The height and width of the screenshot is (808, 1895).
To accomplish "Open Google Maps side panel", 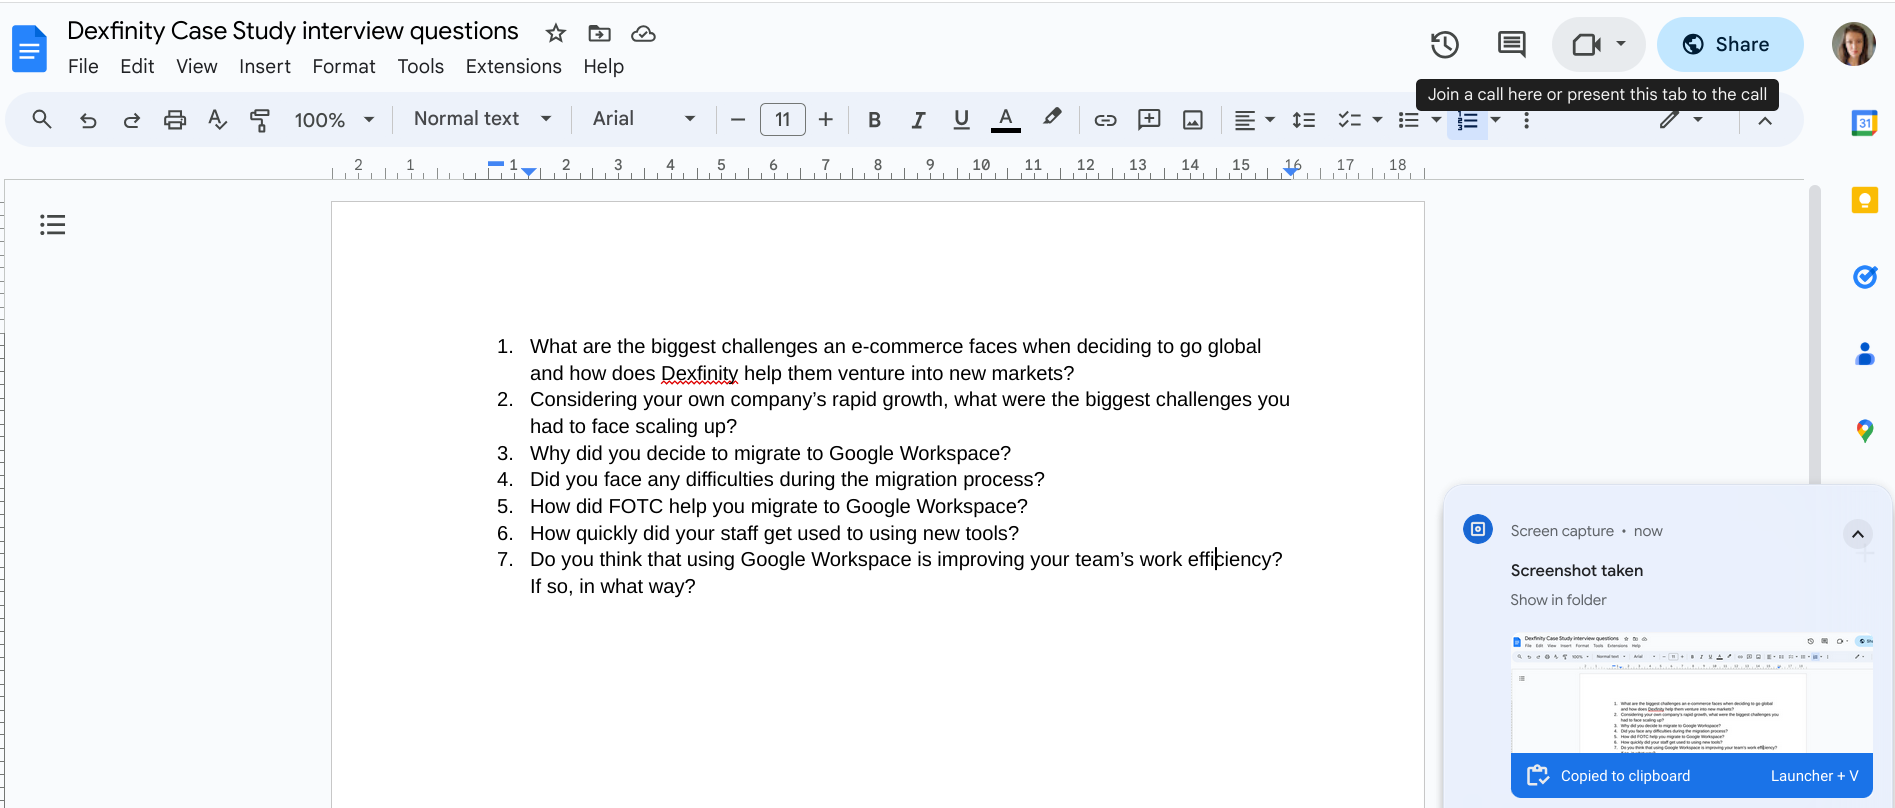I will 1864,431.
